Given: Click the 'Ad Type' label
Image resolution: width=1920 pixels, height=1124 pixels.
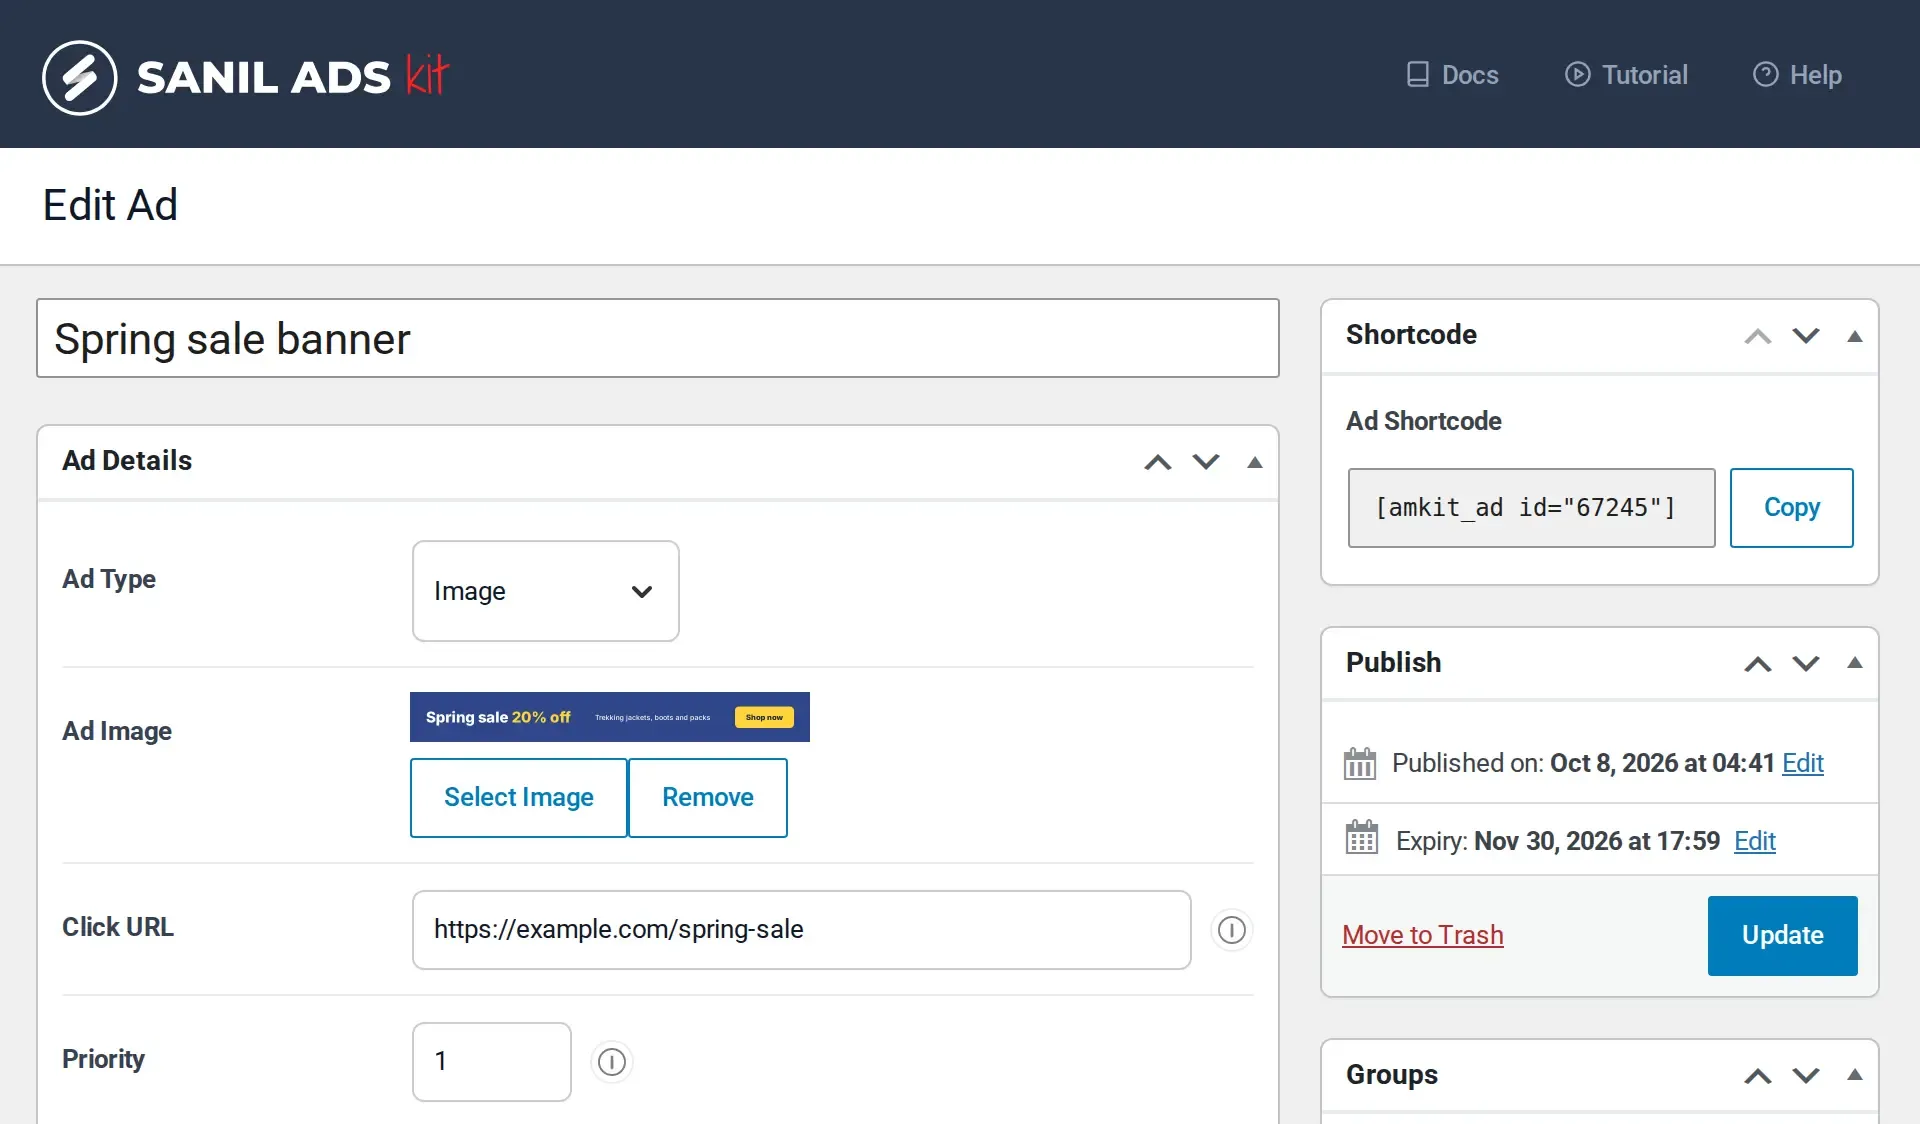Looking at the screenshot, I should pos(109,579).
